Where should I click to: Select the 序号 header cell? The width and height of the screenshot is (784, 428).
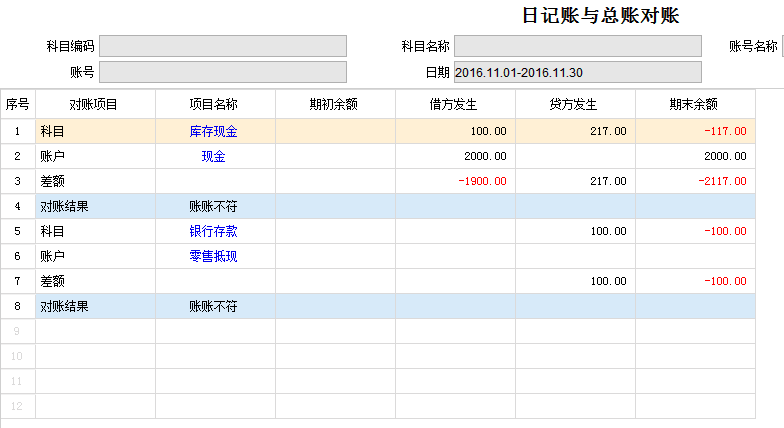pyautogui.click(x=18, y=104)
